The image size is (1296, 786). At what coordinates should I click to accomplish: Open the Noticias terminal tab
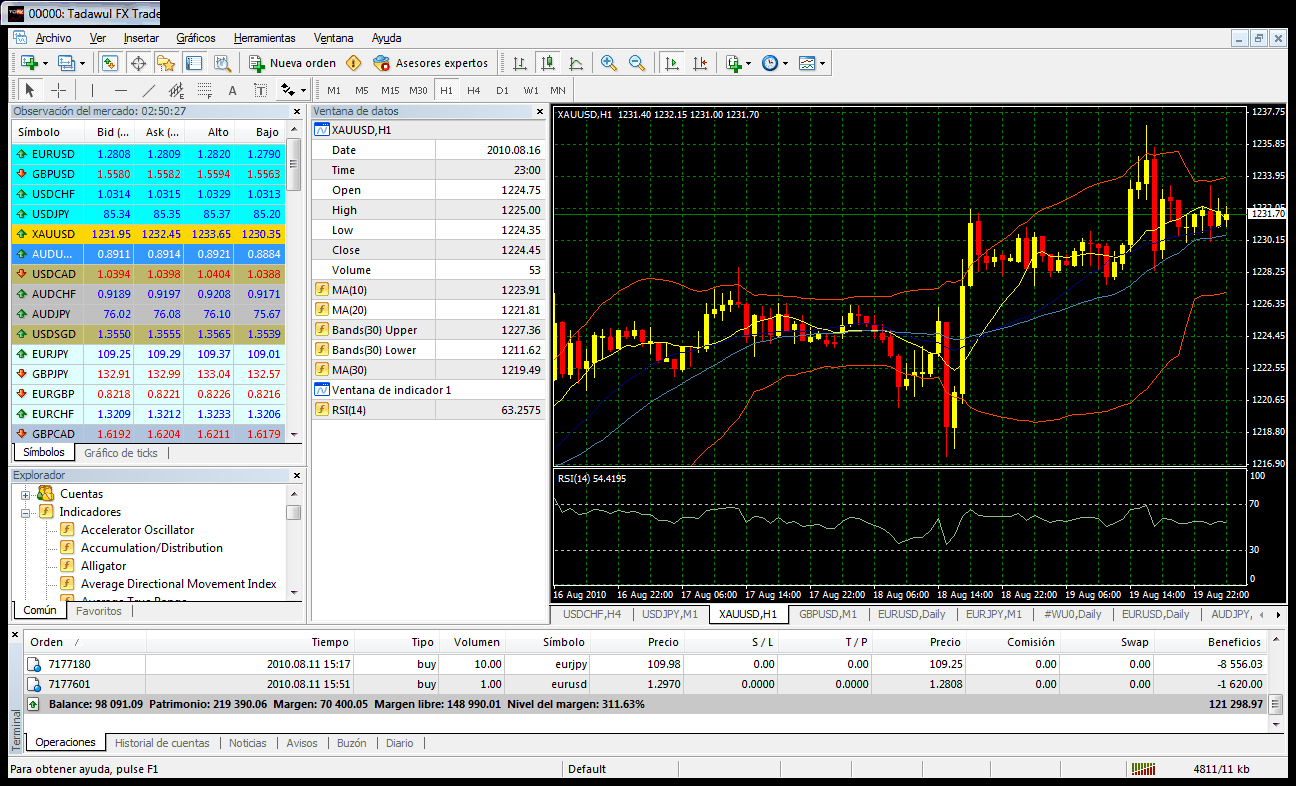248,743
